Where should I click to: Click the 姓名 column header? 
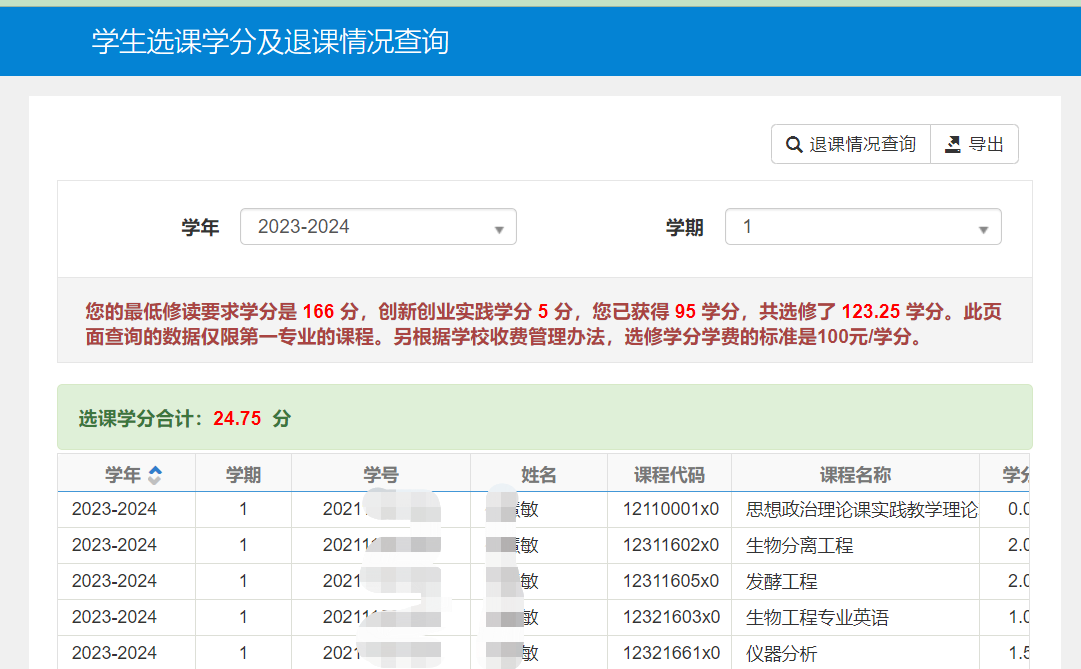click(538, 475)
